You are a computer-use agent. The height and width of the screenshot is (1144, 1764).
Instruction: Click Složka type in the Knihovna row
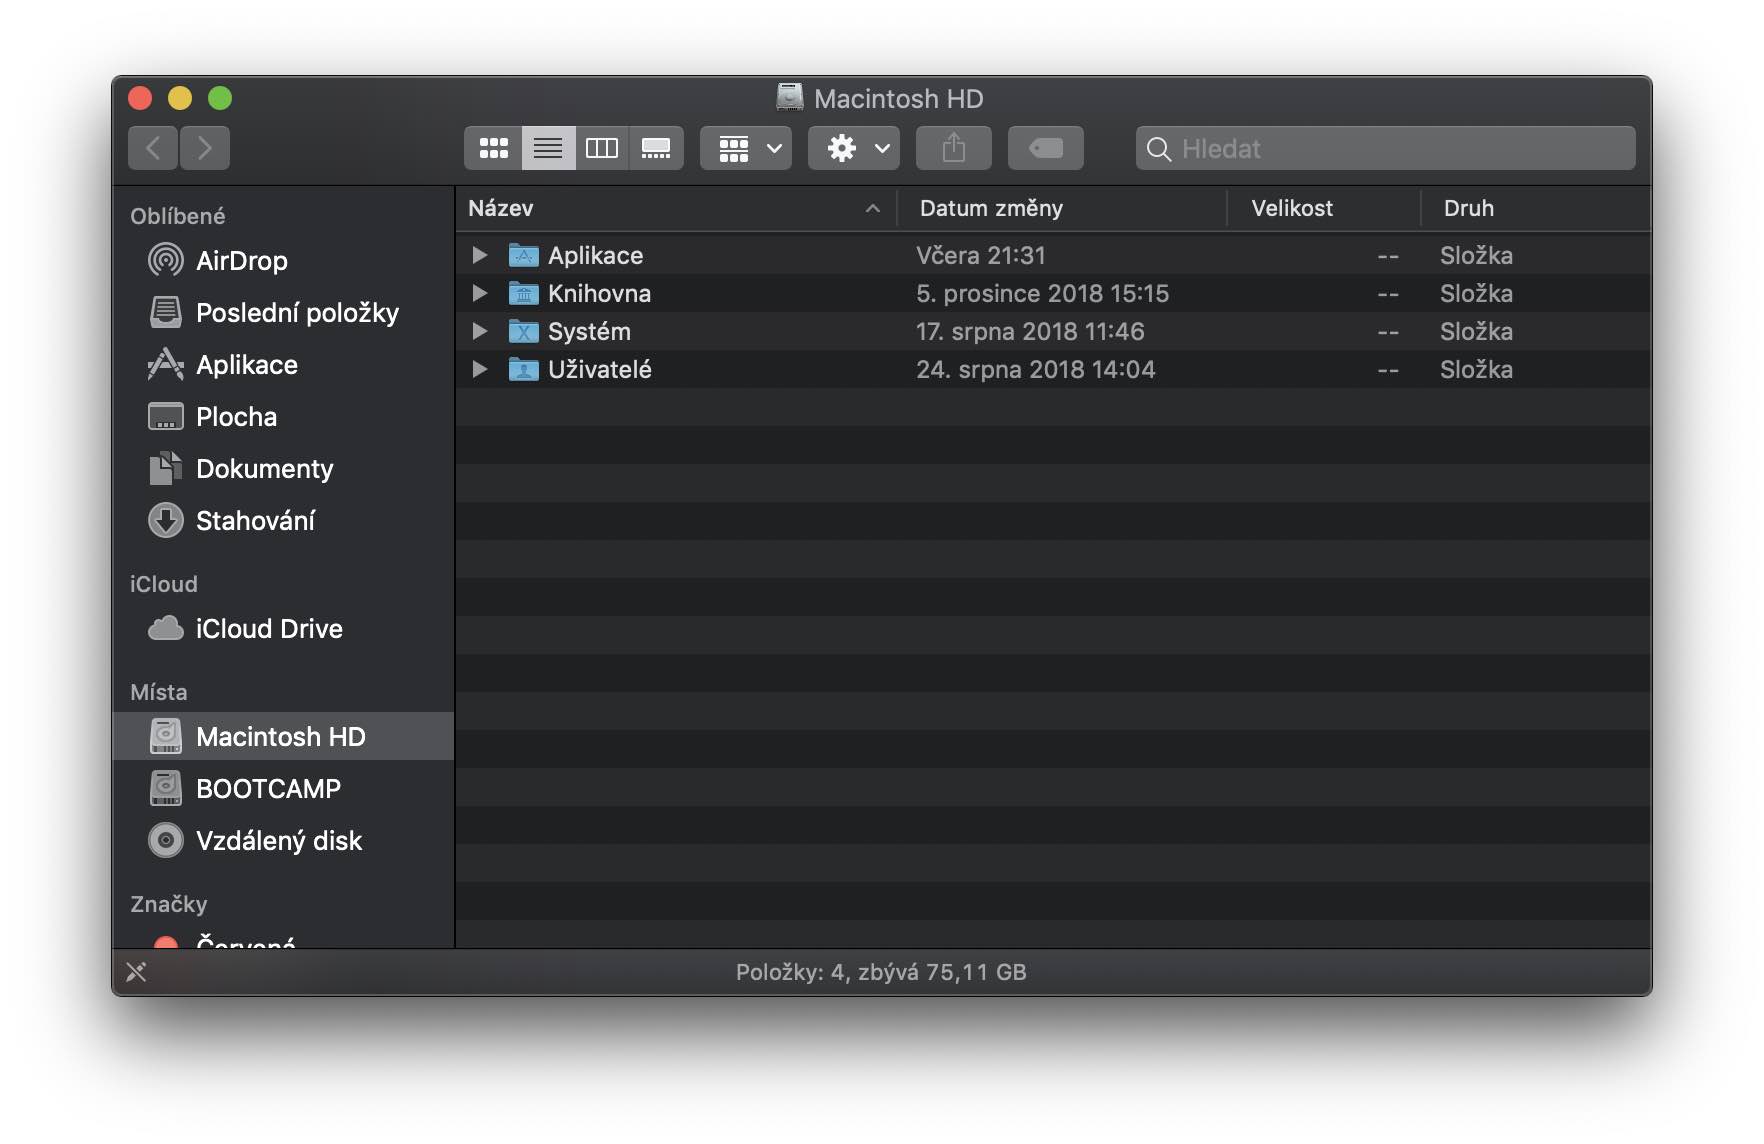tap(1476, 293)
